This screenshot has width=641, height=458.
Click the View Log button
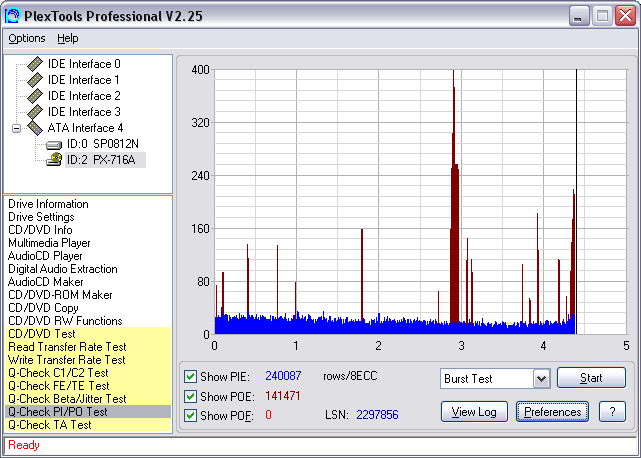474,412
